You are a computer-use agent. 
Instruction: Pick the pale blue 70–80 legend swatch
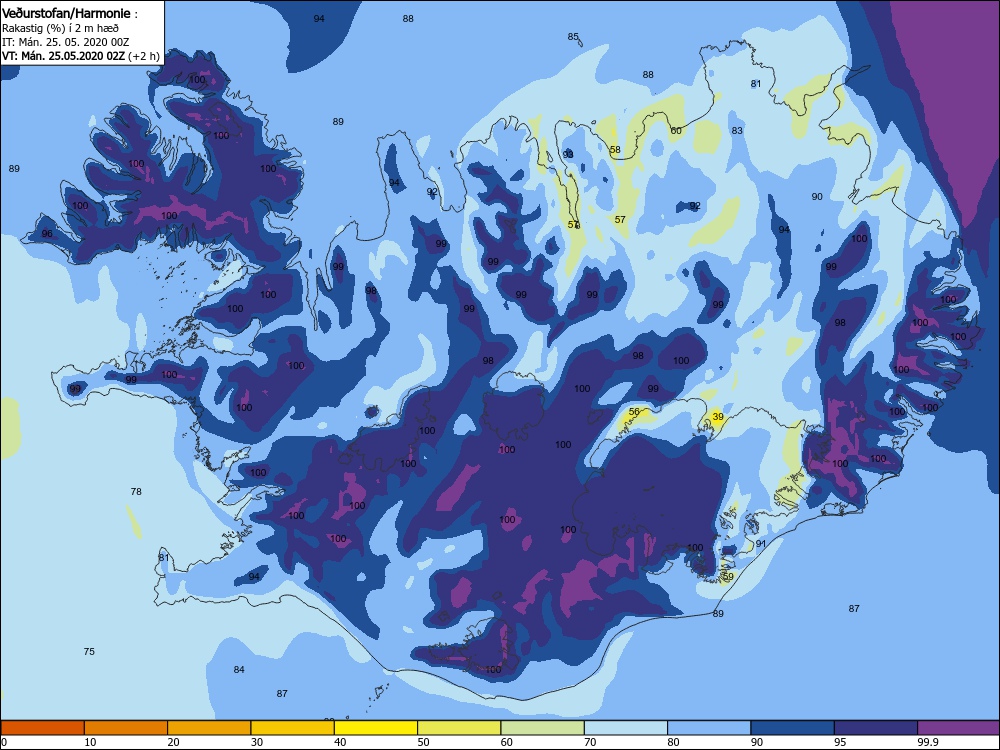626,728
